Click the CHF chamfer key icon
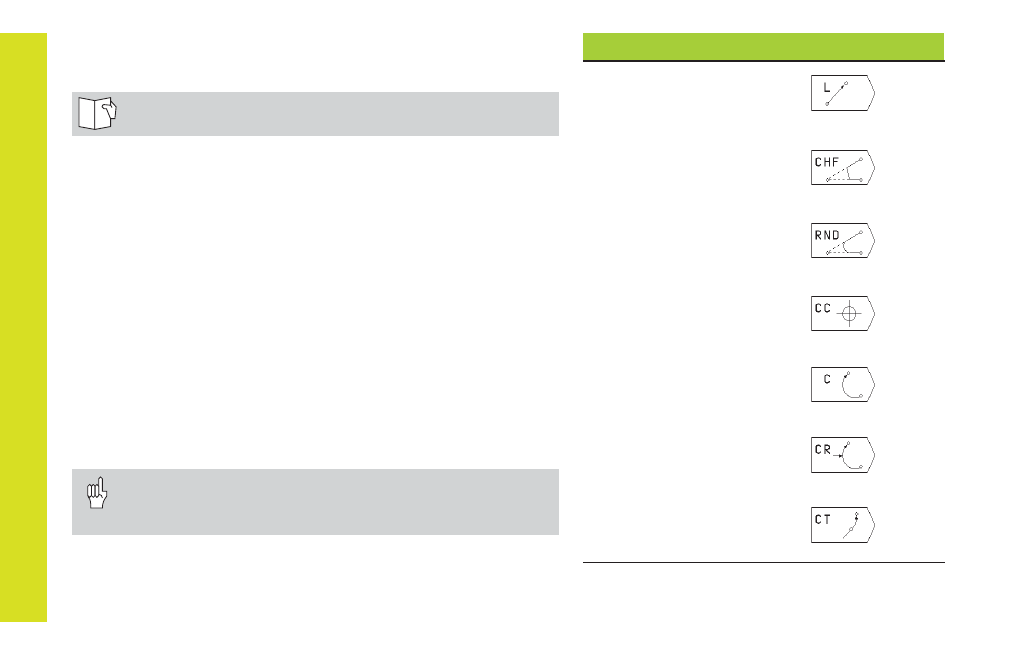 click(x=843, y=168)
